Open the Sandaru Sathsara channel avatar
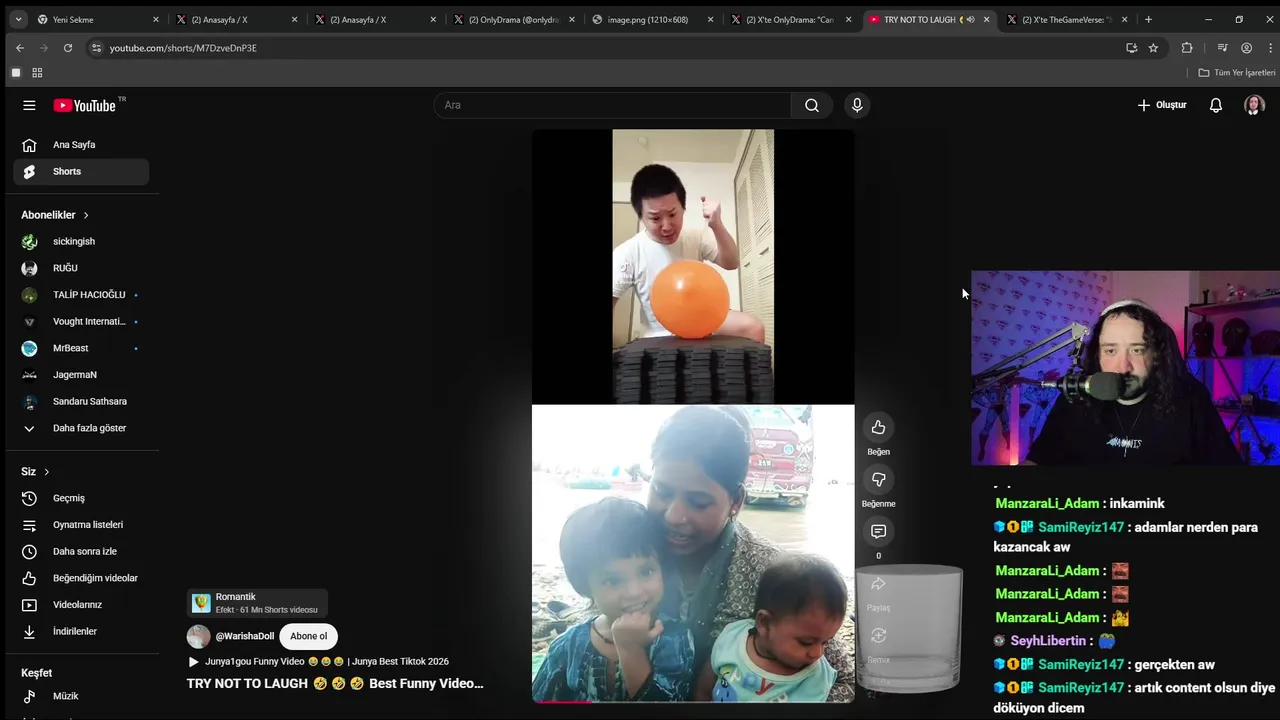Viewport: 1280px width, 720px height. point(30,402)
